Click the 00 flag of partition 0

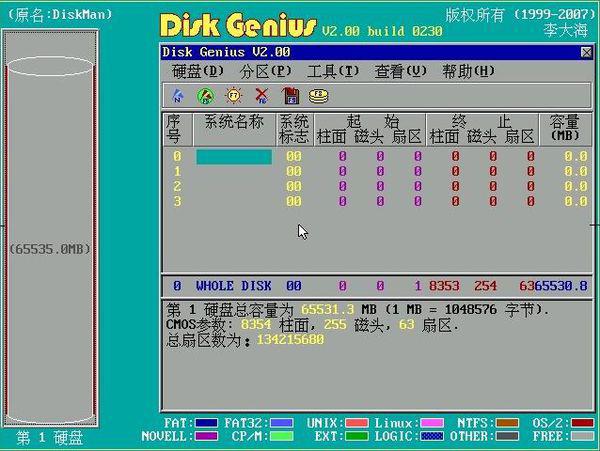coord(294,156)
